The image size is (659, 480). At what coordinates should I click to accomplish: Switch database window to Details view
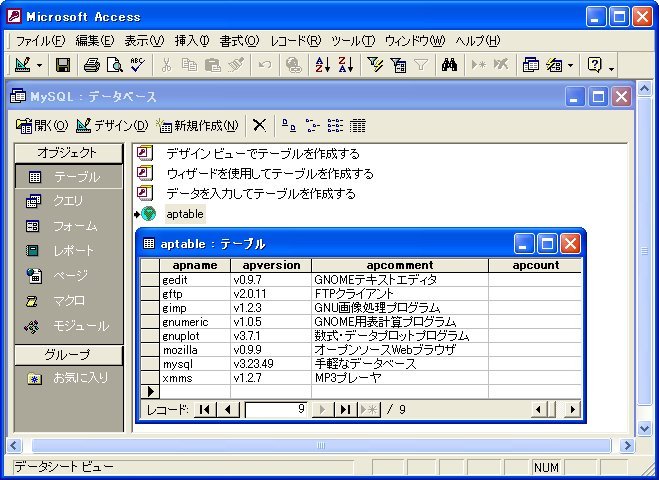357,125
